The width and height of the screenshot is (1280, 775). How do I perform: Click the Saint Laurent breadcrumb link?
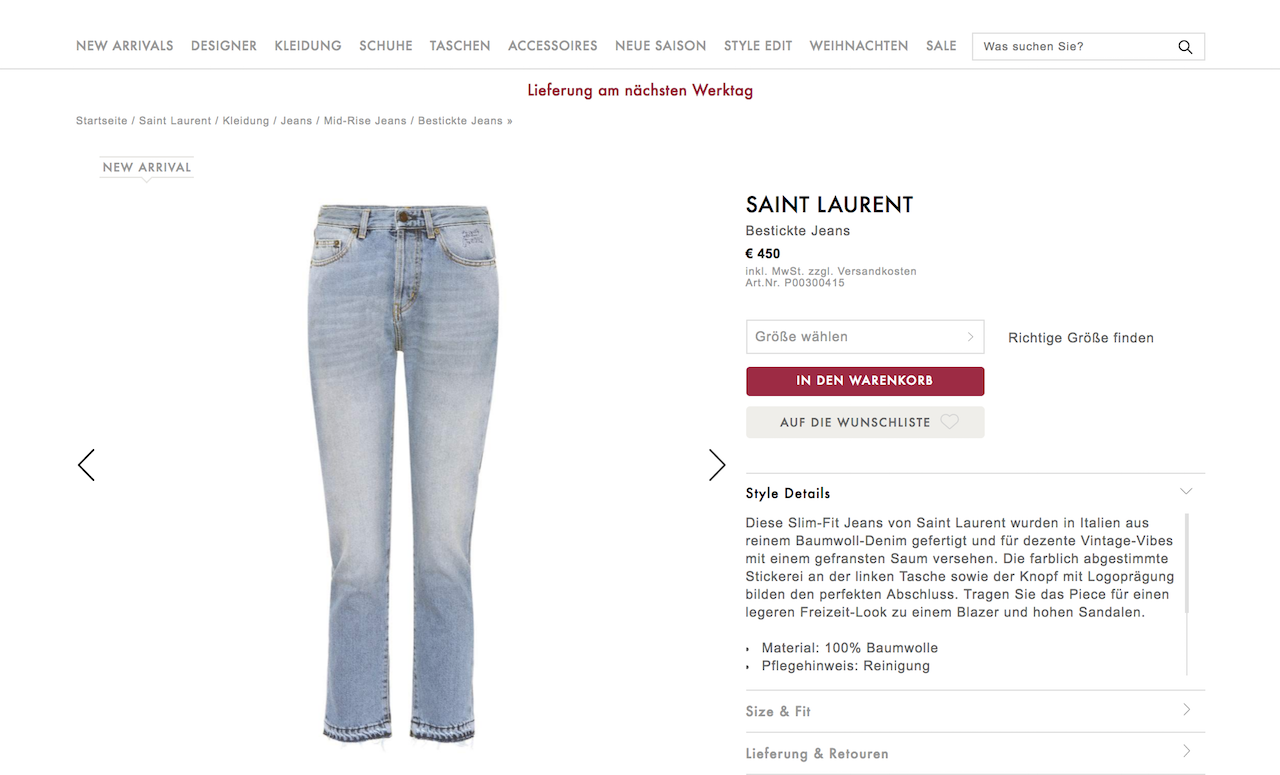(175, 121)
